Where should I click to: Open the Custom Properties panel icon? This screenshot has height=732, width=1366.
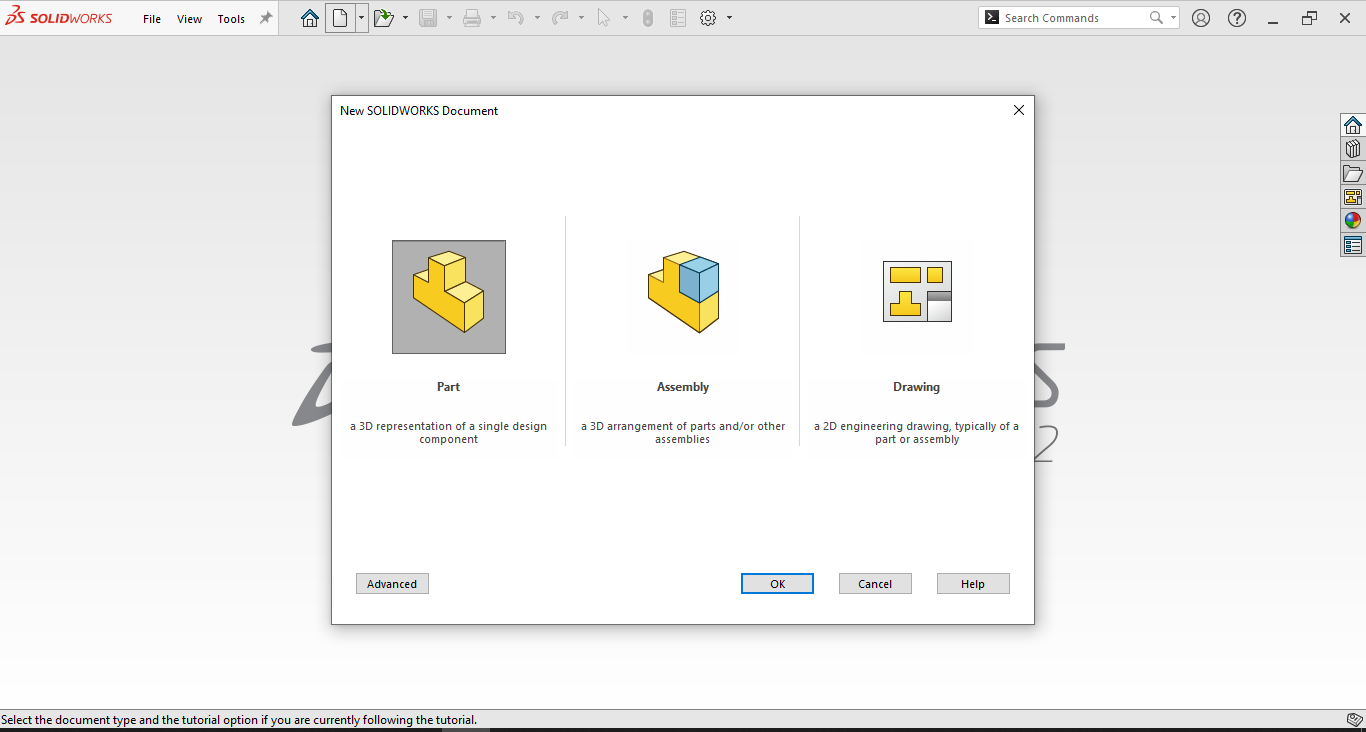(1352, 244)
